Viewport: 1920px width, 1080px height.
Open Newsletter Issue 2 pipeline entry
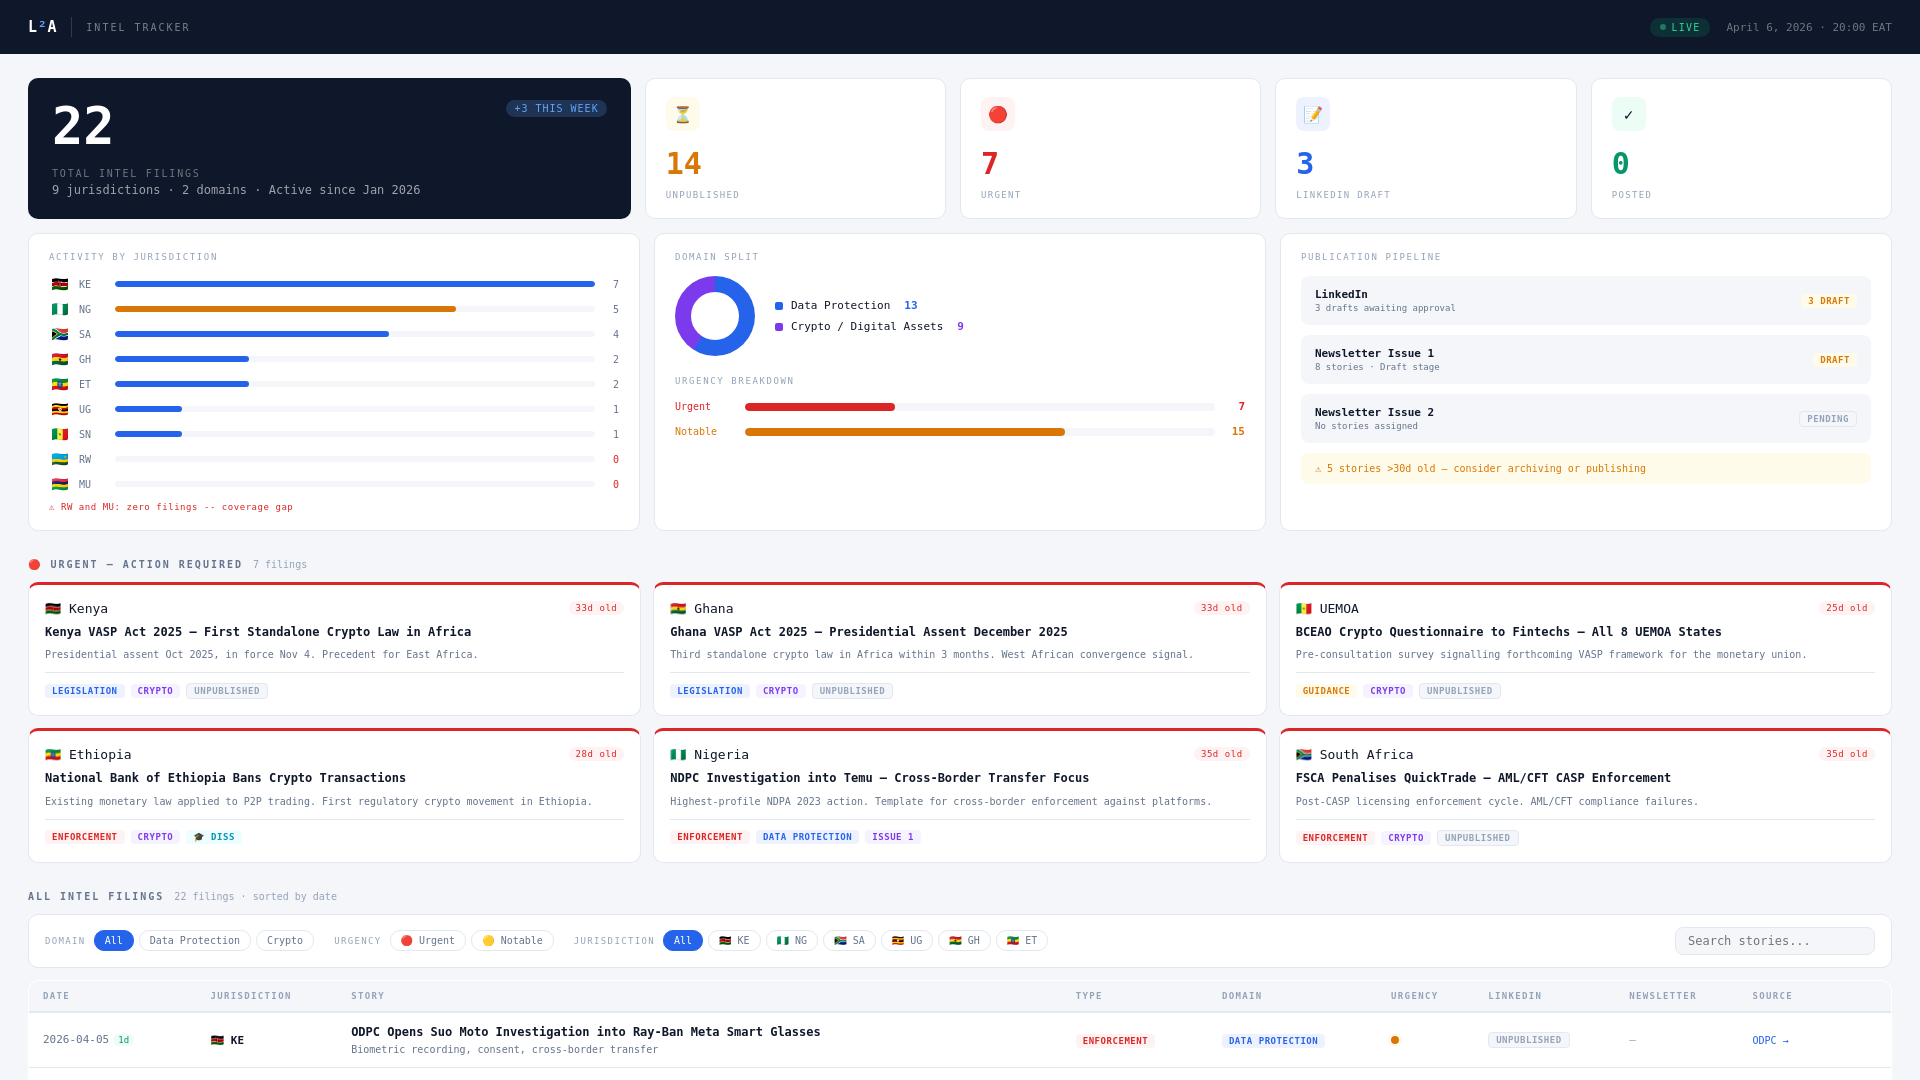coord(1586,419)
